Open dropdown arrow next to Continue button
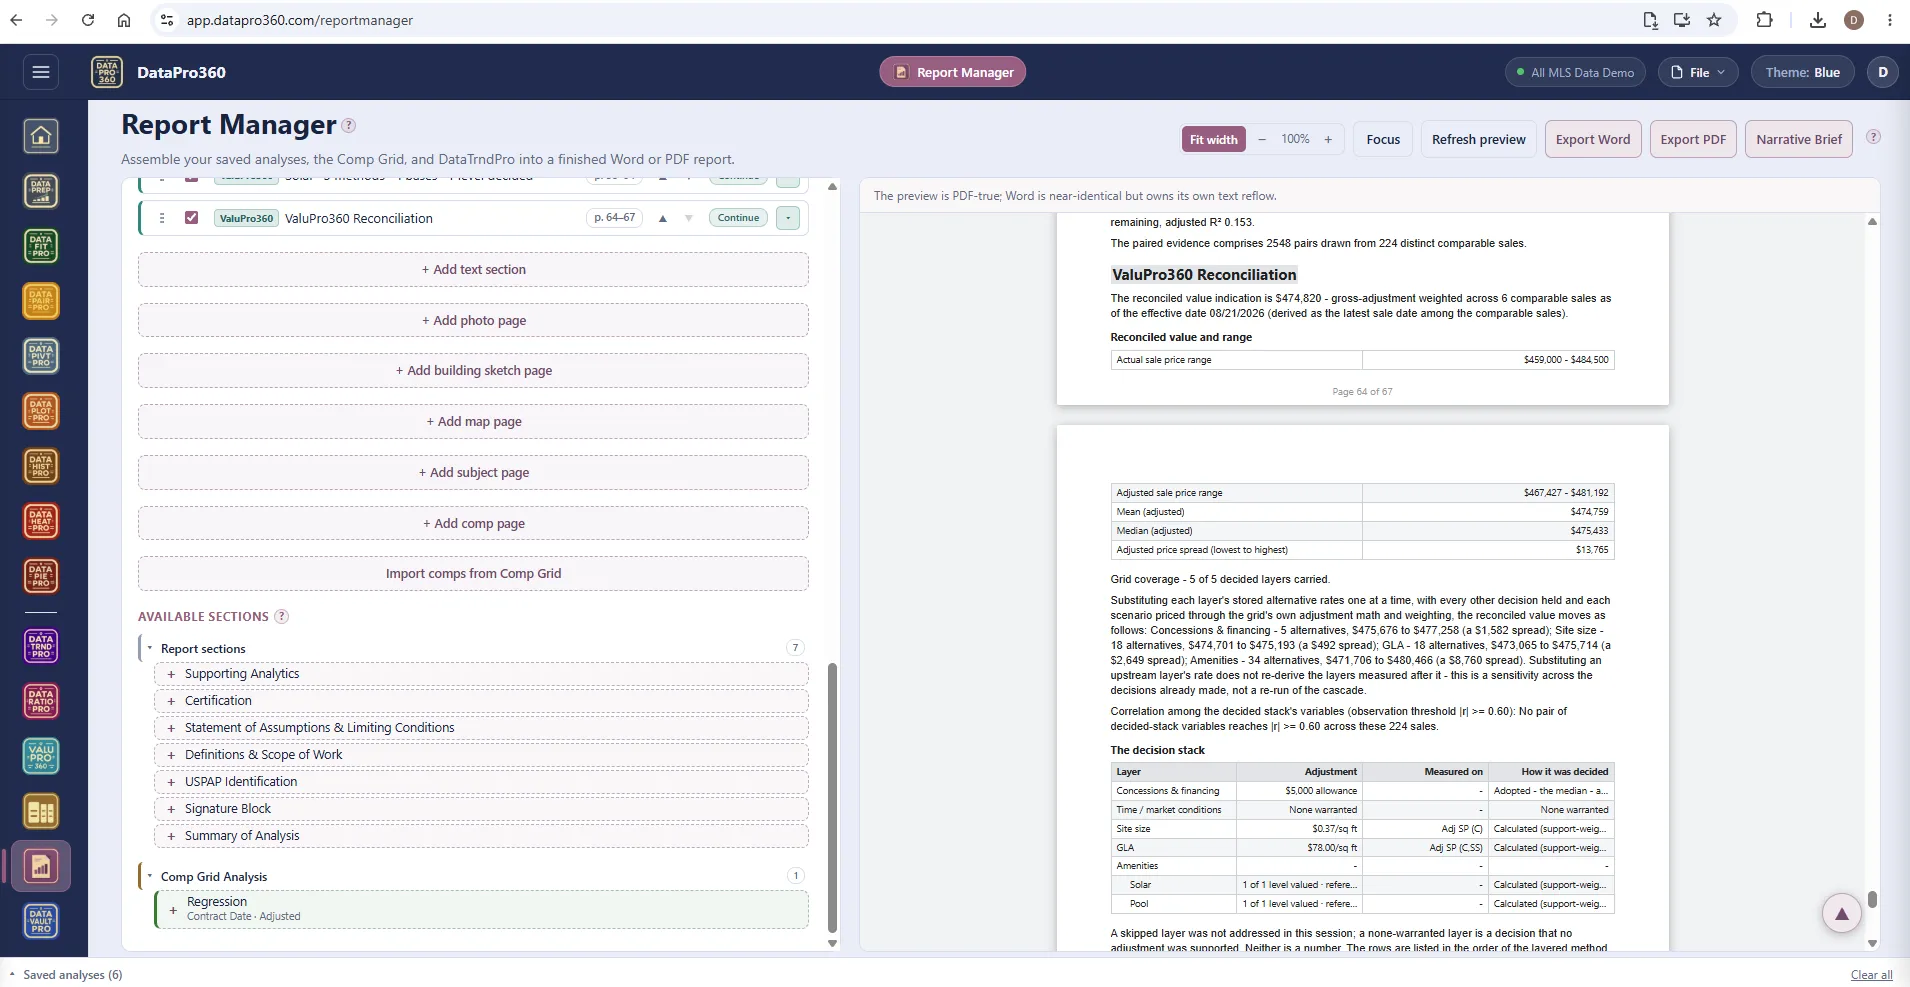 coord(788,218)
